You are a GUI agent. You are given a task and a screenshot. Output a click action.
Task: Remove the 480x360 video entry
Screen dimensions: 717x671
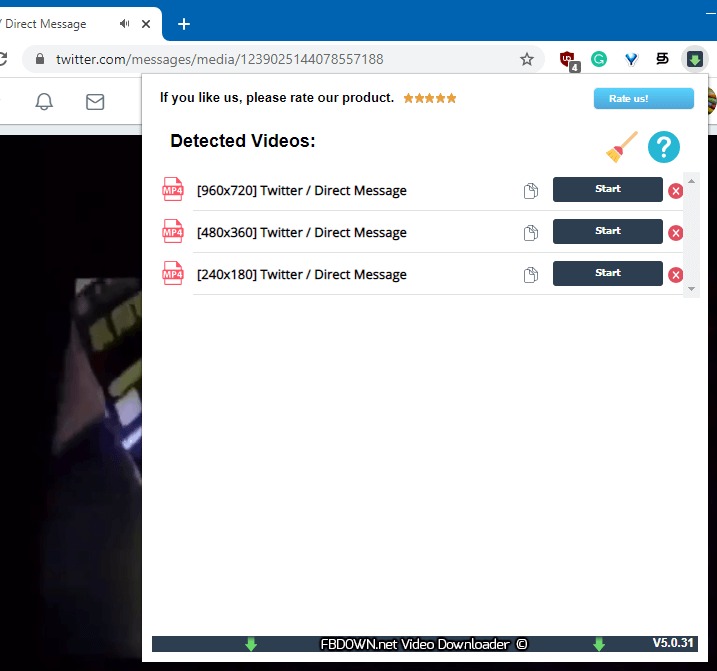(x=675, y=233)
